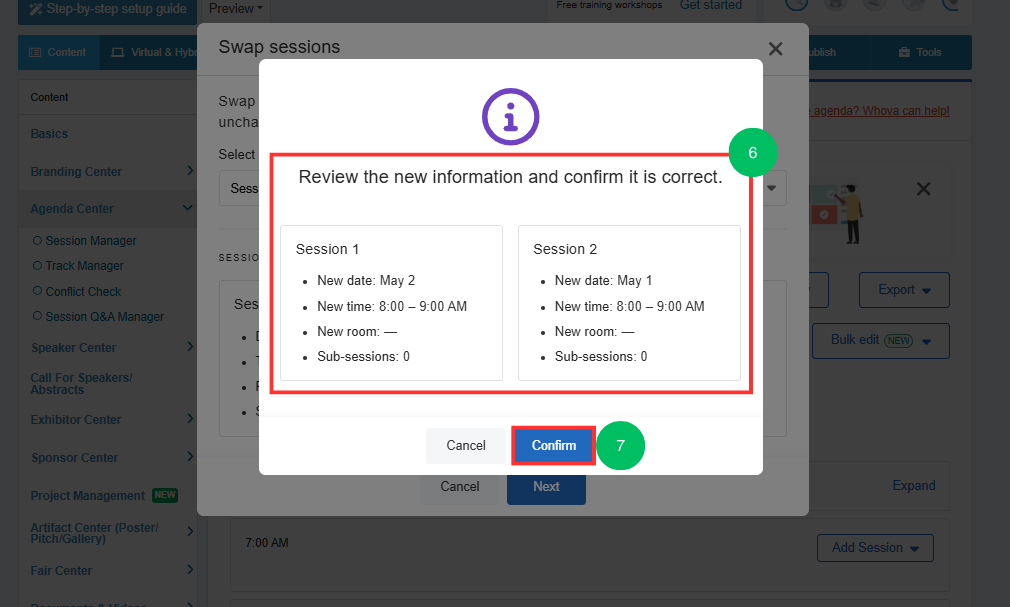The image size is (1010, 607).
Task: Open the Add Session dropdown
Action: (x=875, y=548)
